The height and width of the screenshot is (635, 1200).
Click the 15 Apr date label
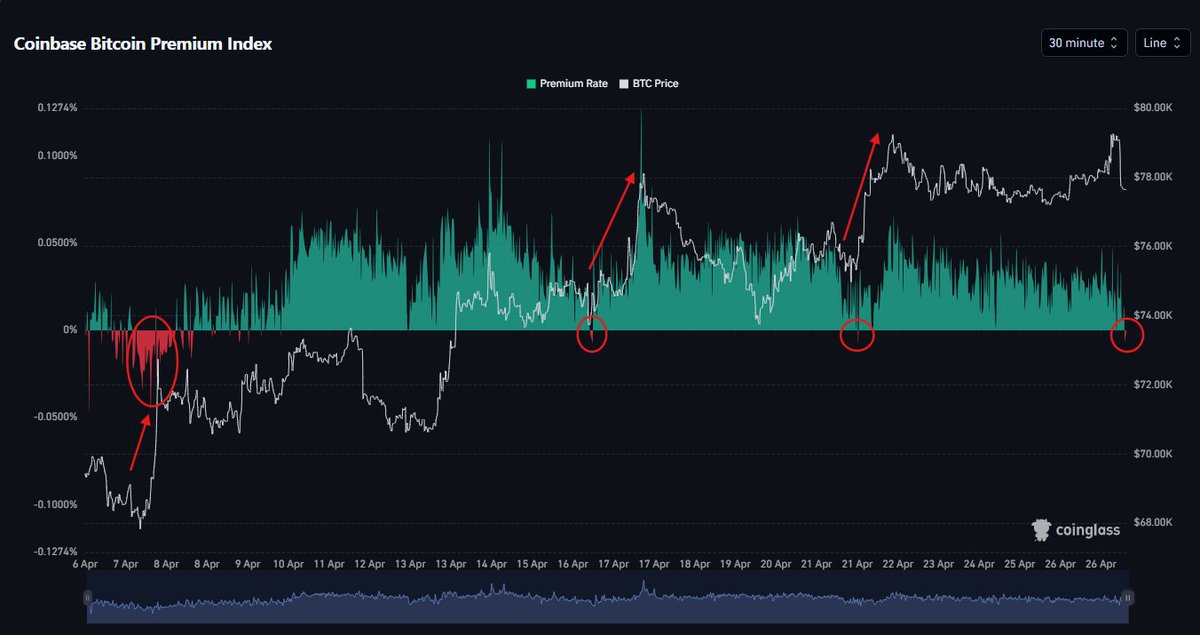click(532, 564)
